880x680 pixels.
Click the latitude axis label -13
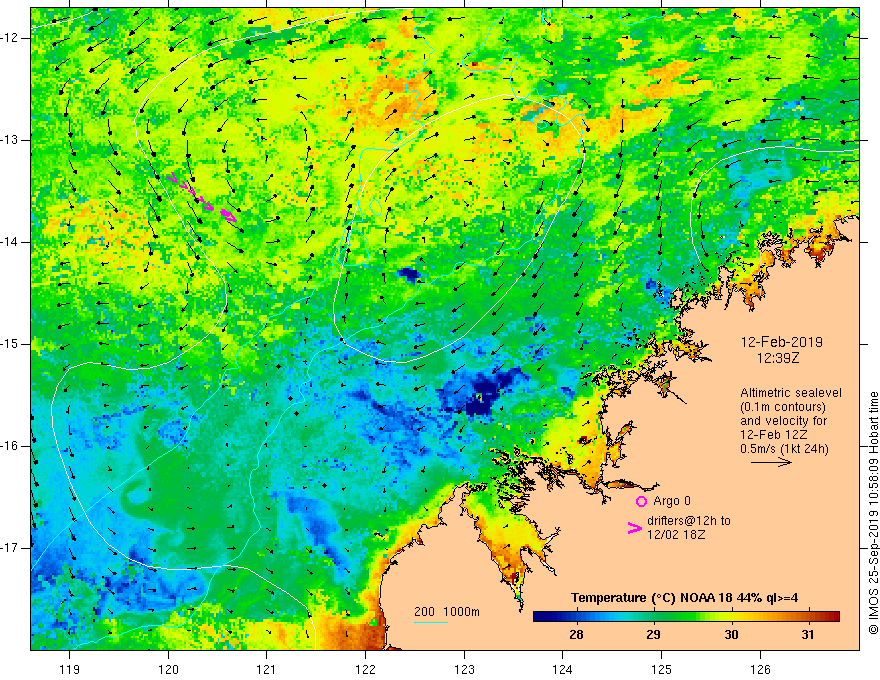pyautogui.click(x=11, y=140)
